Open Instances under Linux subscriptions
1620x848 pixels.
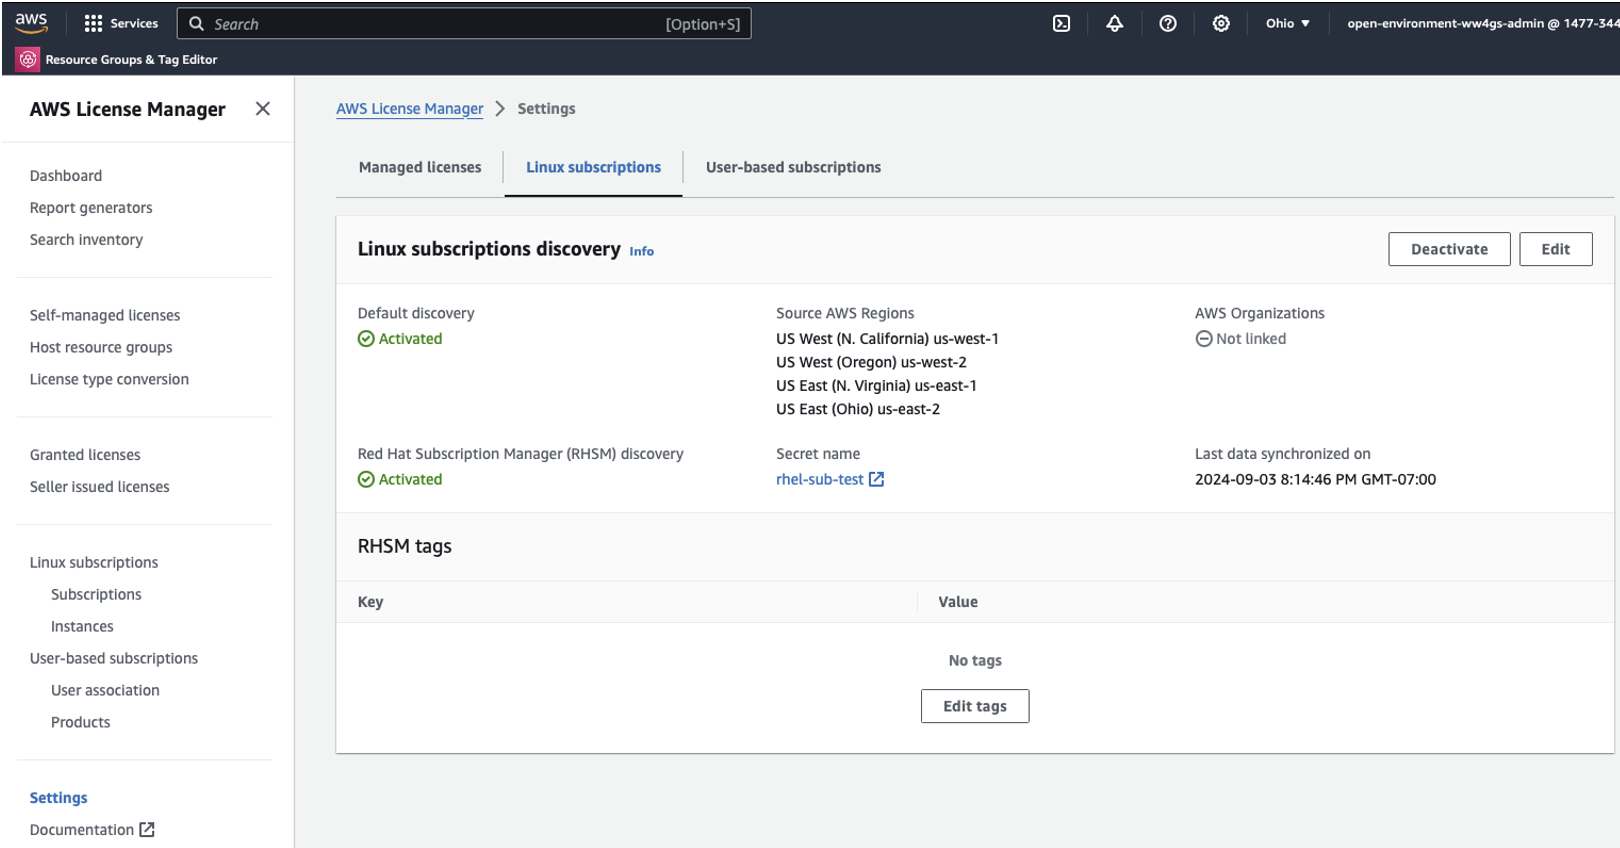[x=82, y=626]
